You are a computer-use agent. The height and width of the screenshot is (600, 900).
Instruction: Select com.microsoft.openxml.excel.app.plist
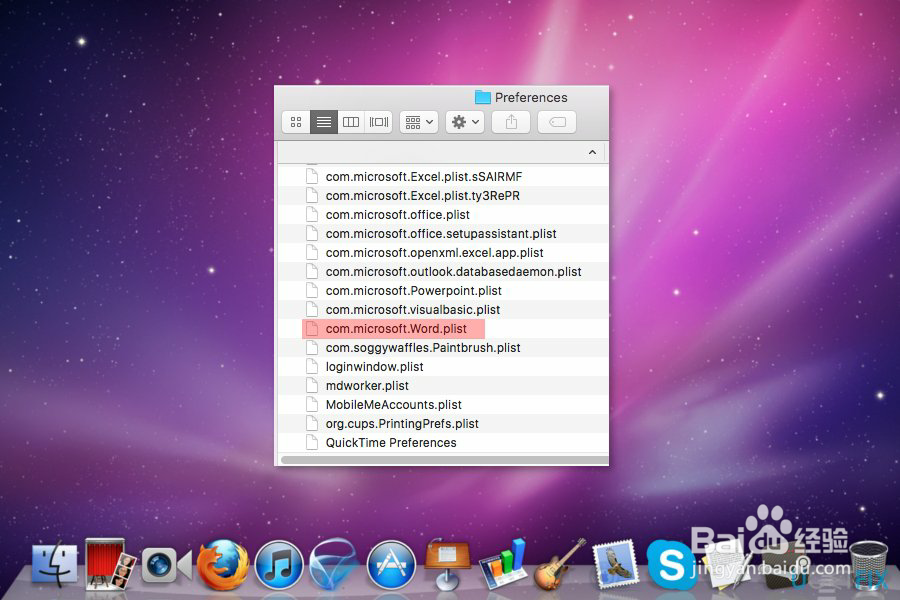coord(443,253)
